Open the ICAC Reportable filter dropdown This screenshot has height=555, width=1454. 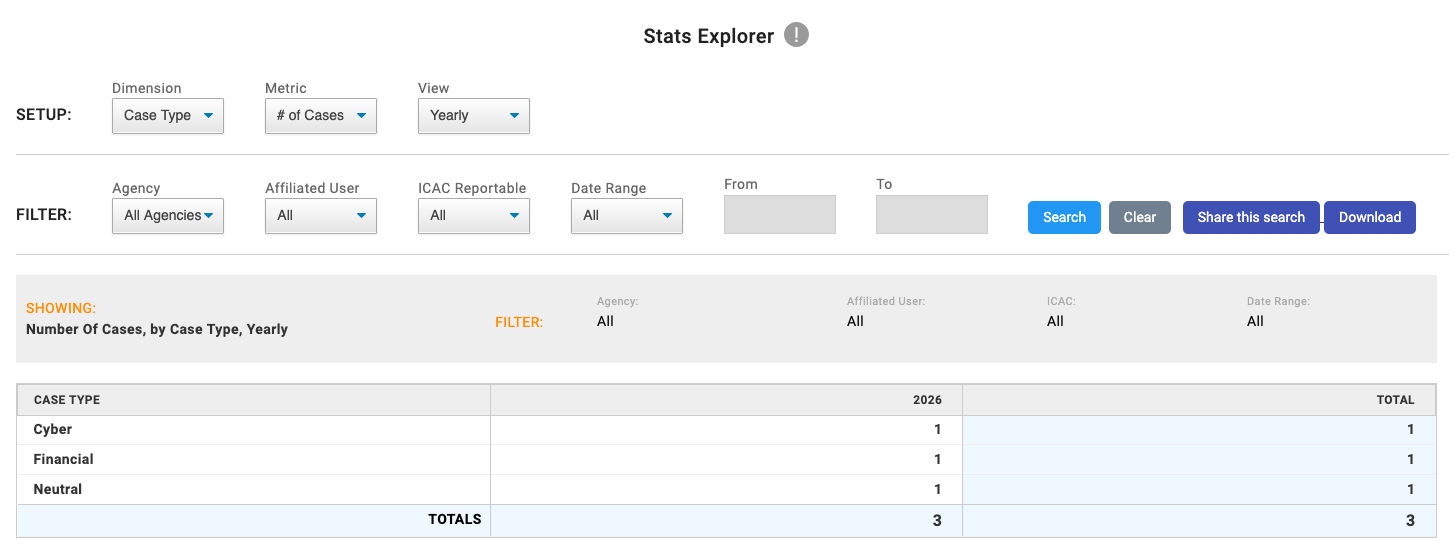(474, 216)
